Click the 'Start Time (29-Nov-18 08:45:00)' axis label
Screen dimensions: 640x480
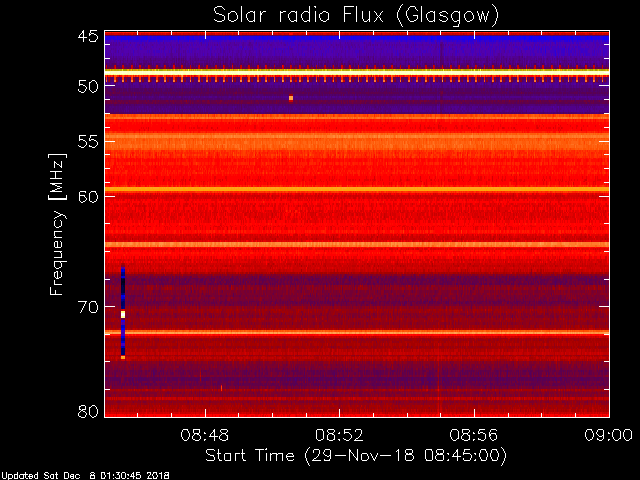click(356, 455)
